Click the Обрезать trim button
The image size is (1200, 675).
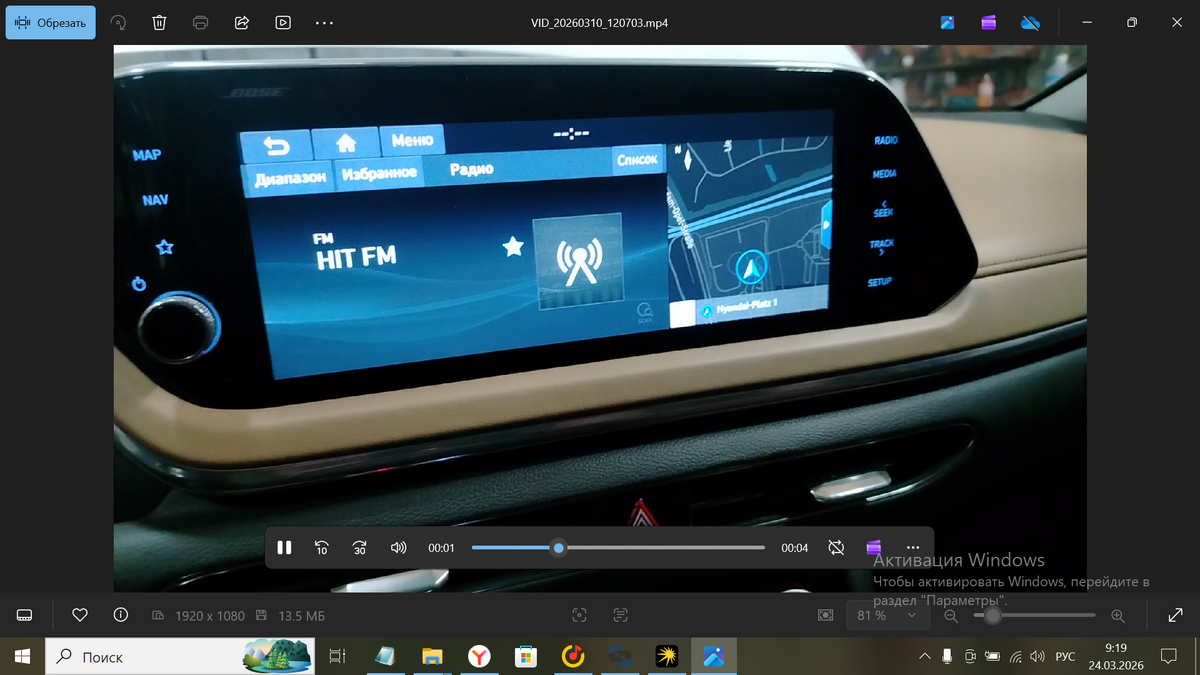coord(51,22)
